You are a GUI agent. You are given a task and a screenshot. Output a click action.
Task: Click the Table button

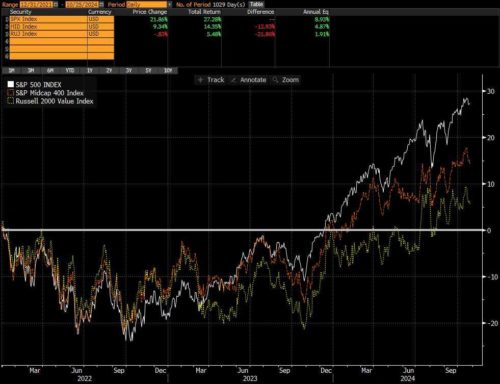point(256,4)
